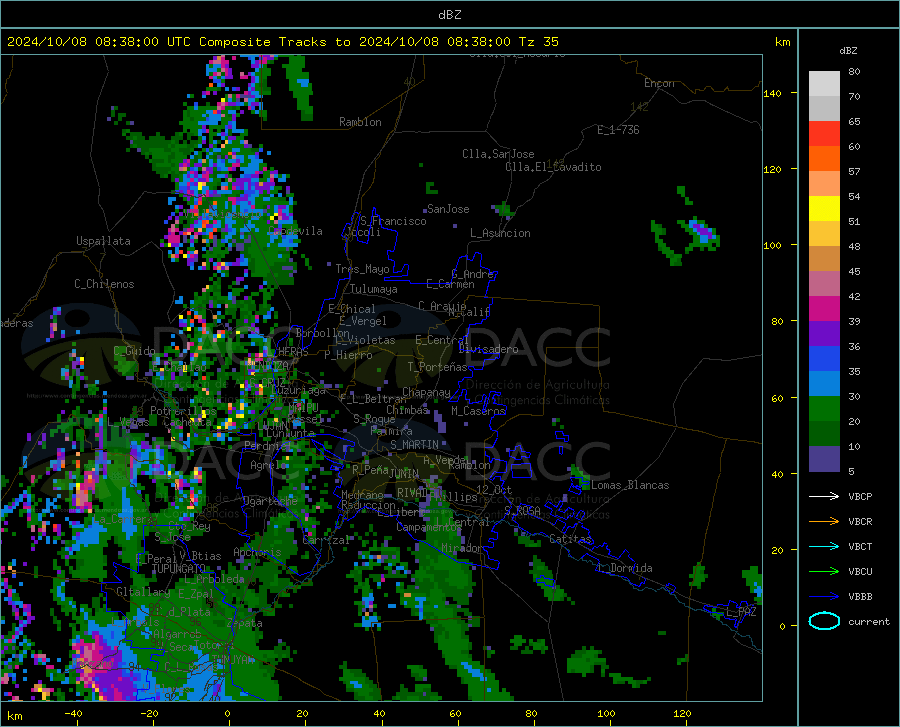The height and width of the screenshot is (727, 900).
Task: Click the 'Carrizal' map label
Action: tap(326, 540)
